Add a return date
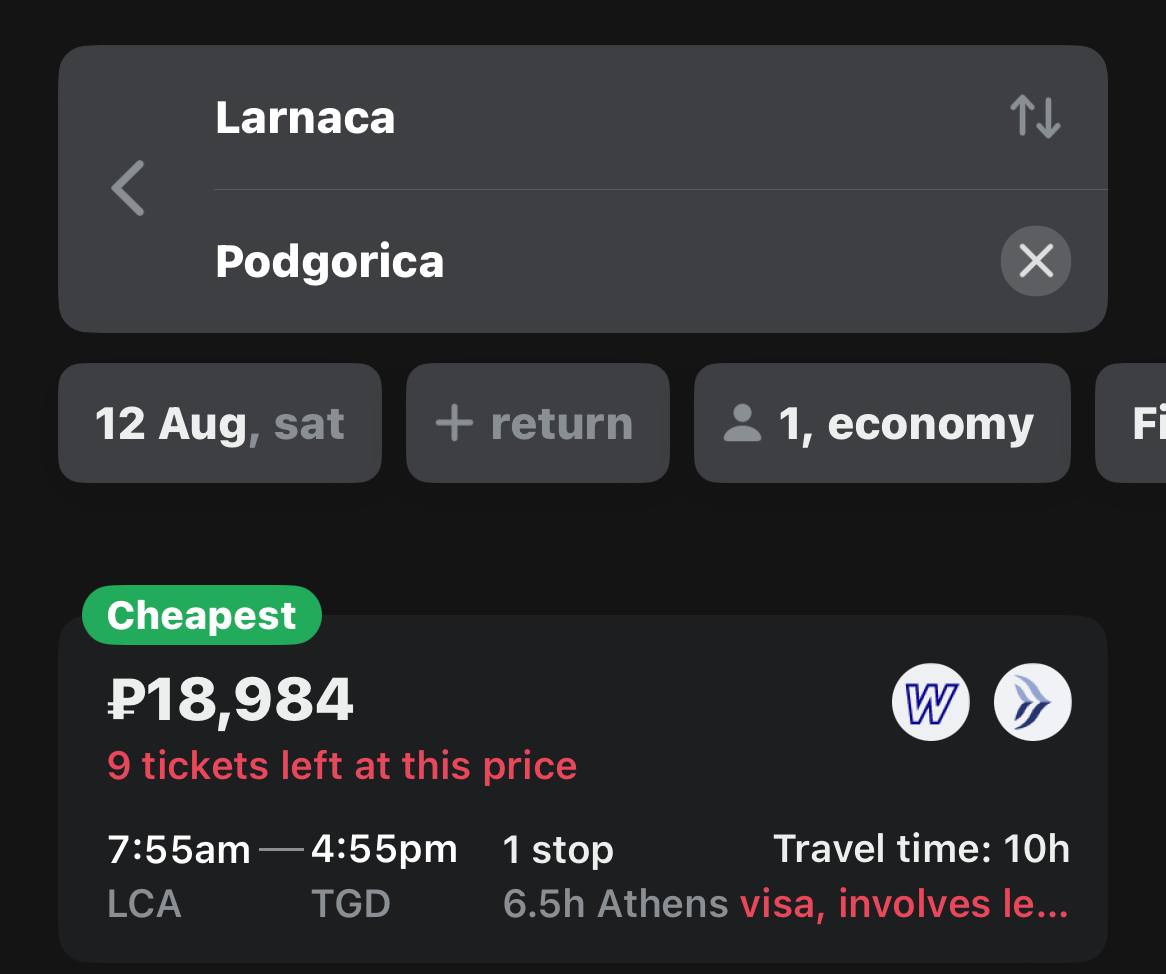 [537, 423]
